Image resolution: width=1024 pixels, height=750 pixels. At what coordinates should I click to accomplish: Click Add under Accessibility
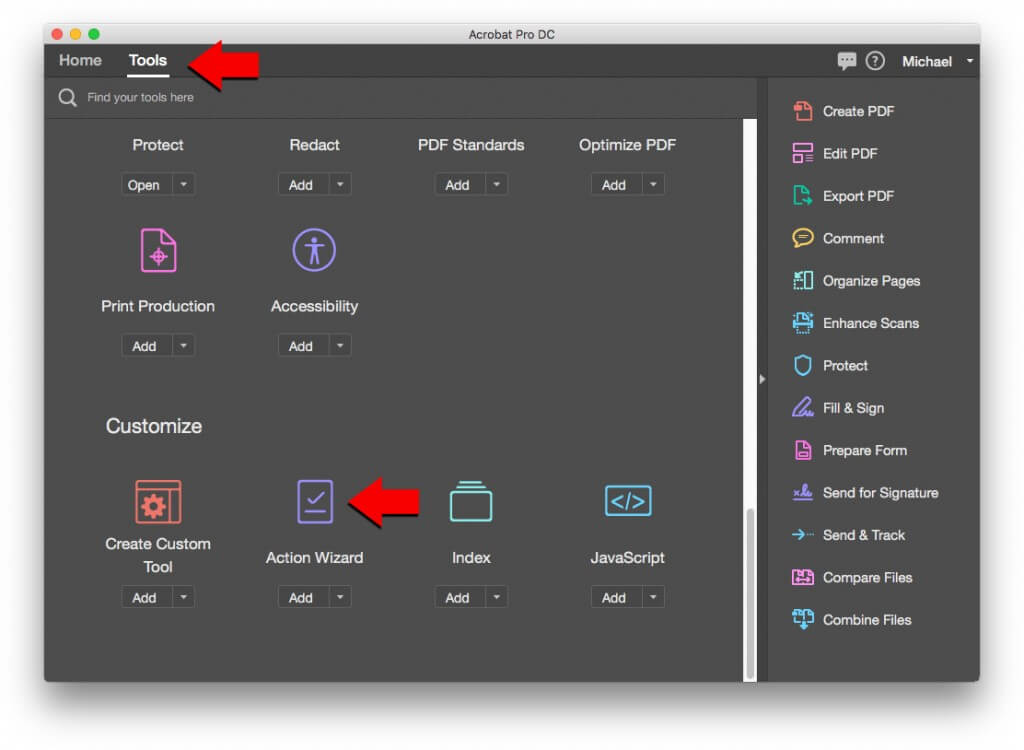(303, 346)
